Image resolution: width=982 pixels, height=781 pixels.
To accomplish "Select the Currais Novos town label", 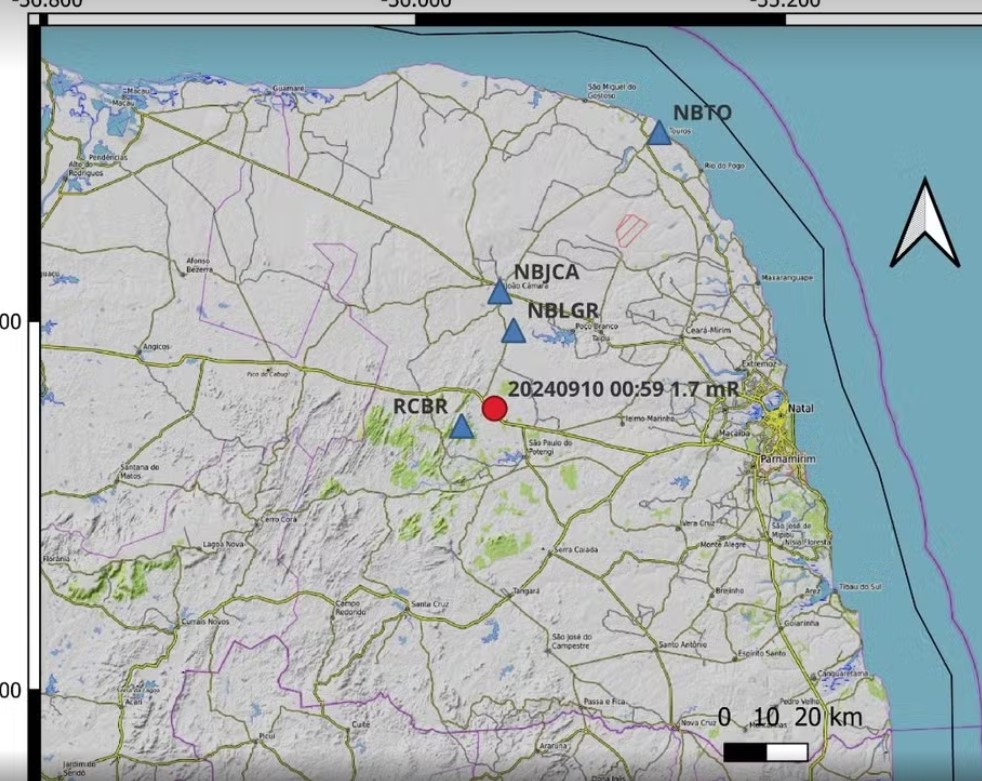I will (x=207, y=621).
